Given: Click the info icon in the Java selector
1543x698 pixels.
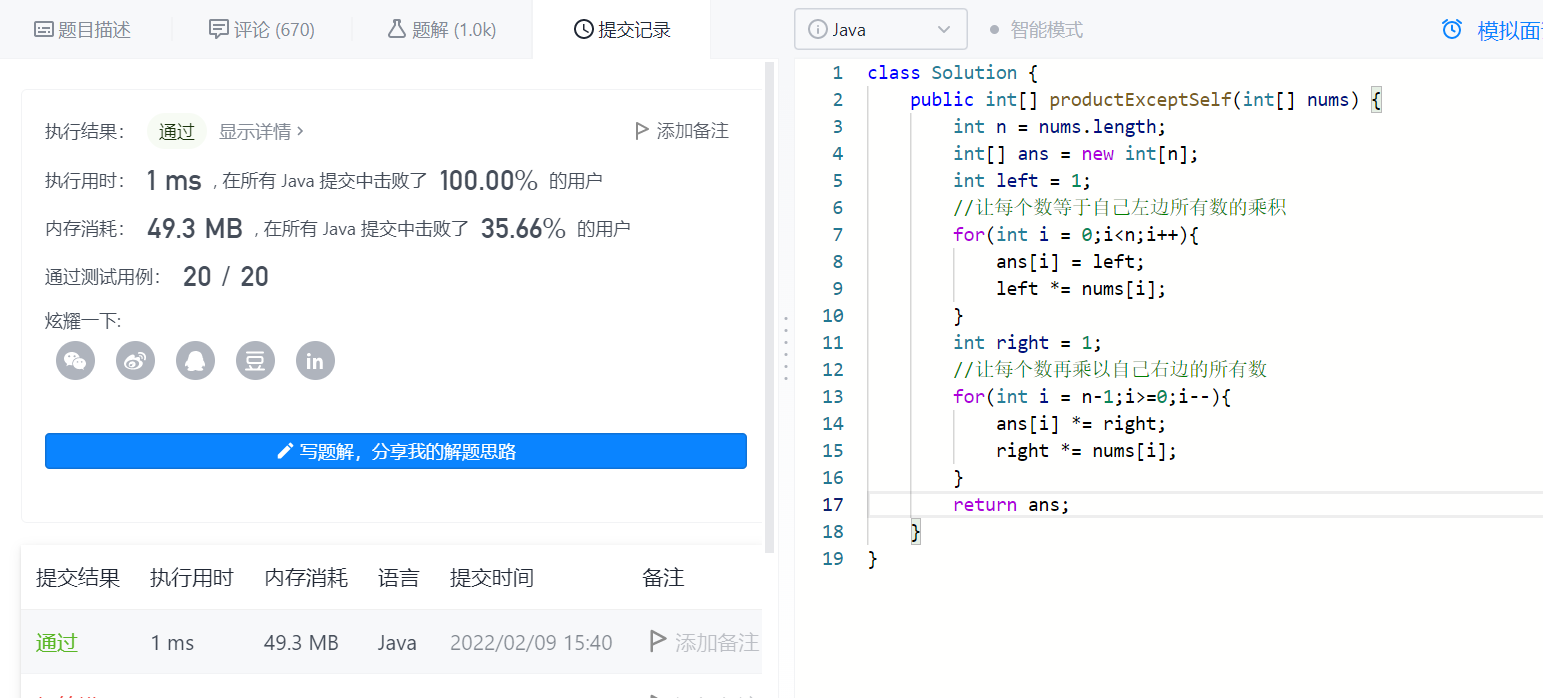Looking at the screenshot, I should pyautogui.click(x=817, y=30).
